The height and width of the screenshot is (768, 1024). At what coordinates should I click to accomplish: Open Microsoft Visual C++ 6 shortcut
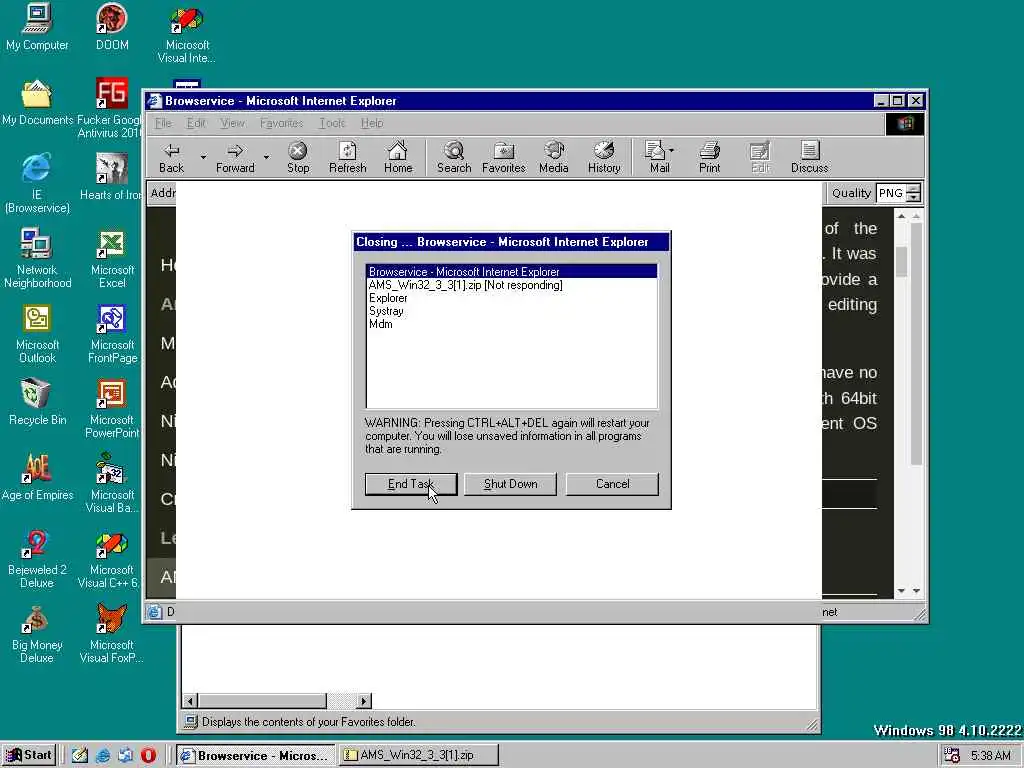coord(109,559)
